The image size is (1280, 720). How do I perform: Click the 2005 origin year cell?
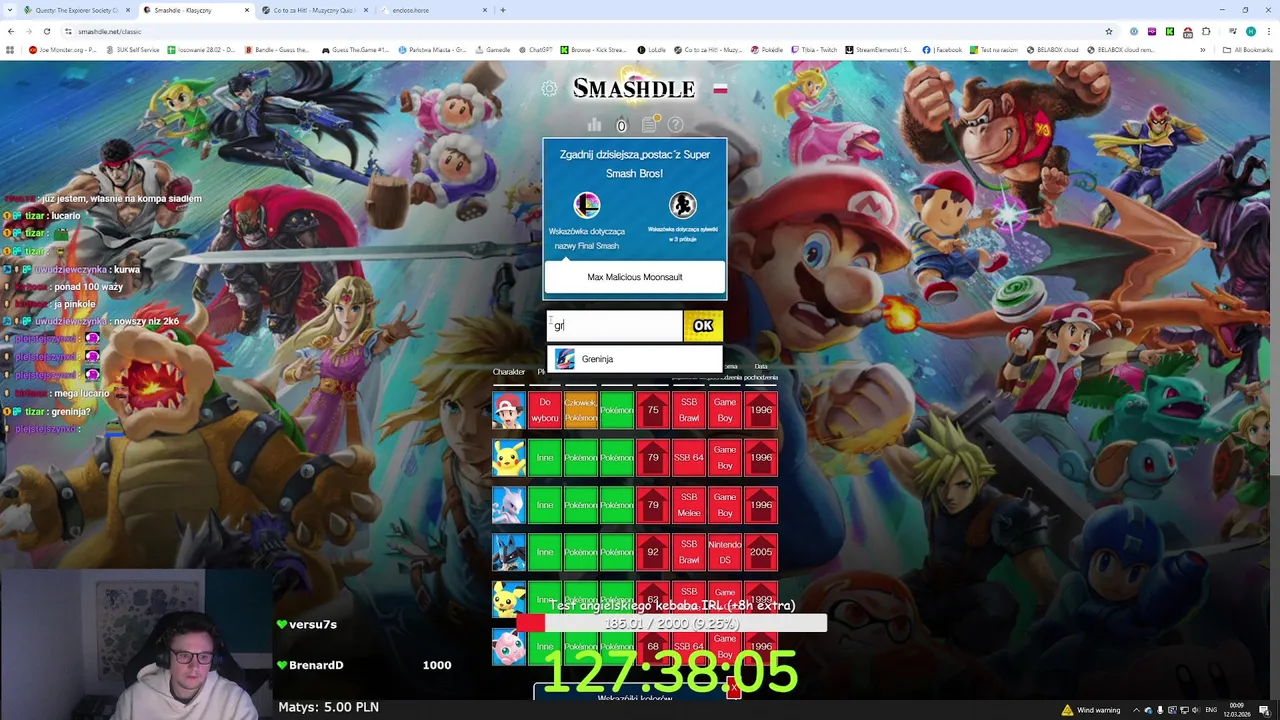click(x=761, y=552)
